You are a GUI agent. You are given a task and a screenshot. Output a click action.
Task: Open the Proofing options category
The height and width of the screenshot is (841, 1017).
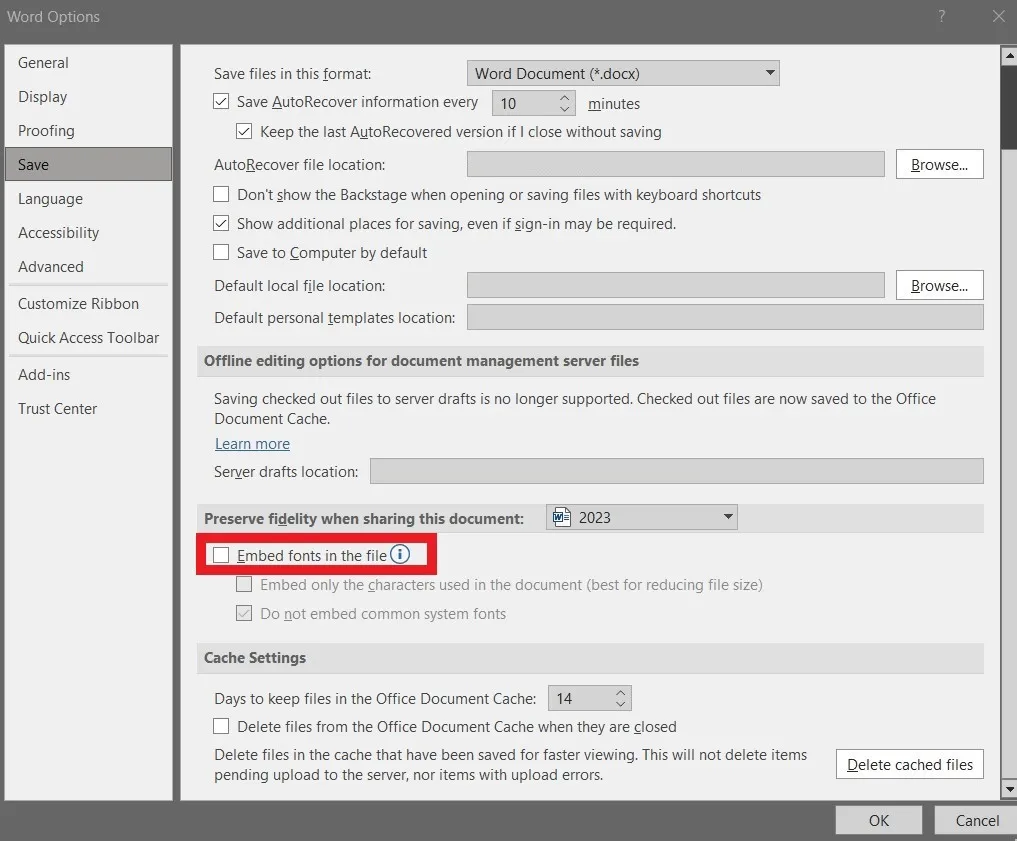(x=88, y=130)
